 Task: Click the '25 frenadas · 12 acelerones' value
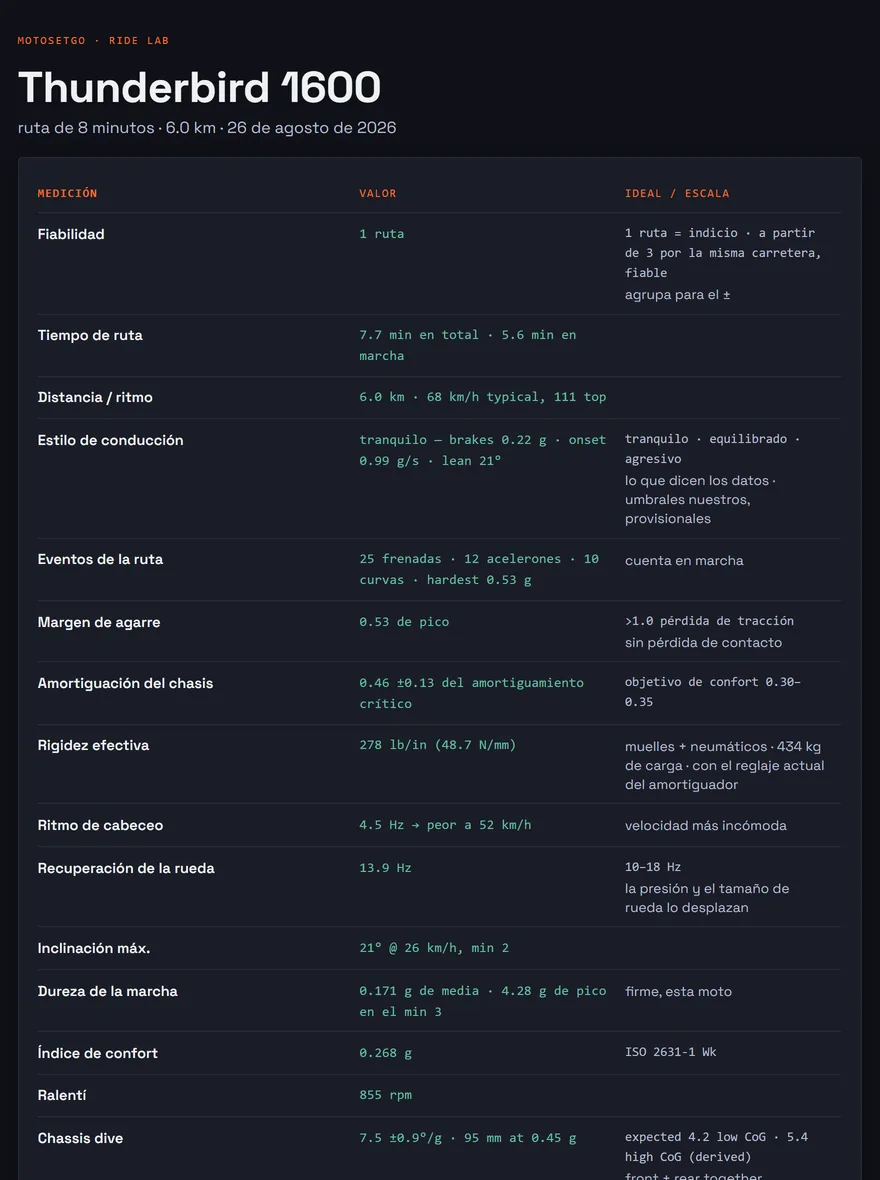click(479, 570)
